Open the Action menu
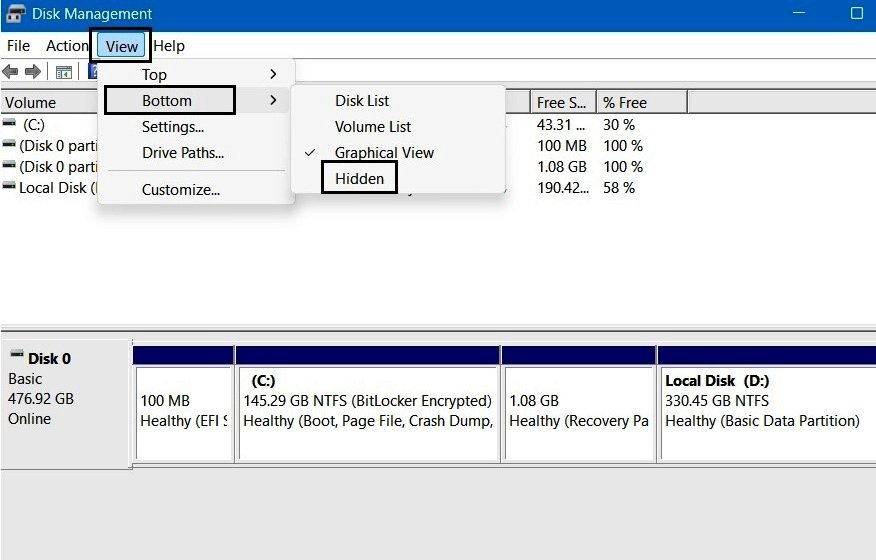 pyautogui.click(x=67, y=46)
